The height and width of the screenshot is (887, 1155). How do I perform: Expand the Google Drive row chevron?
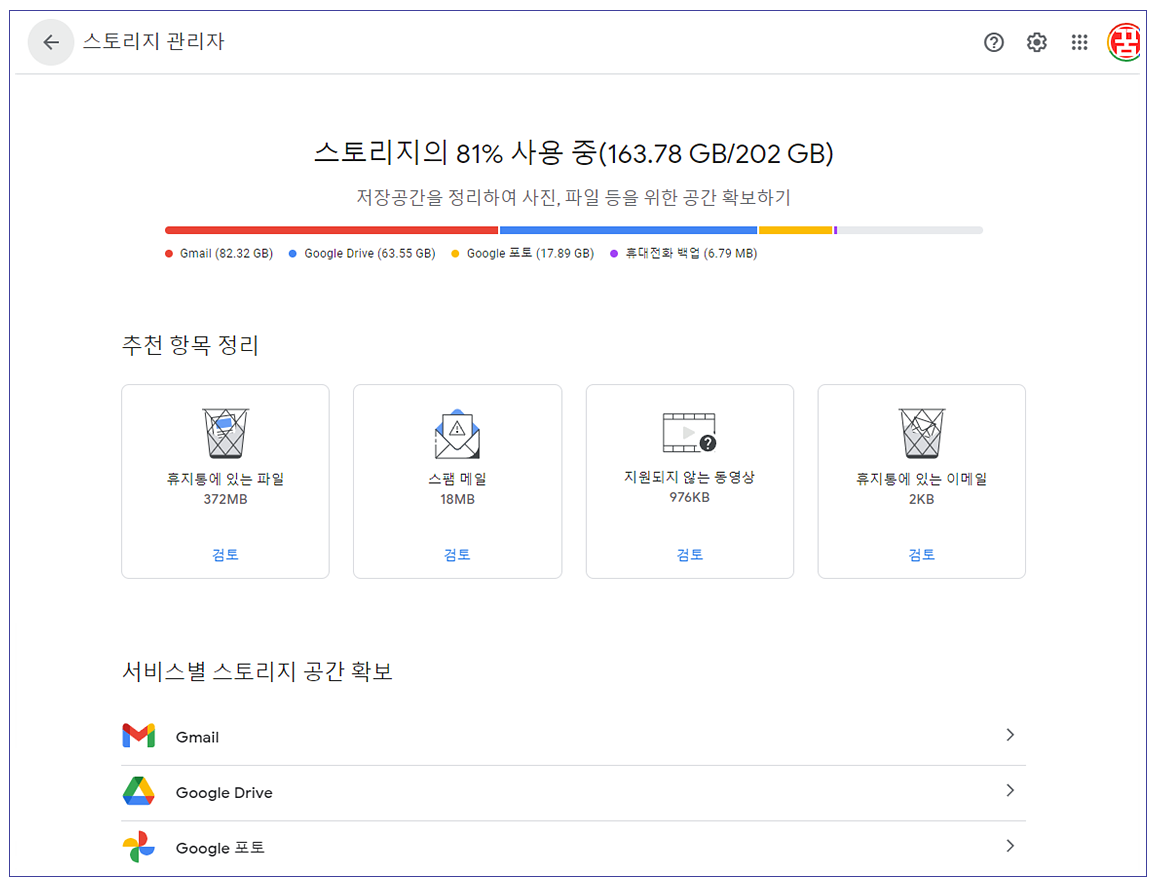[1010, 790]
